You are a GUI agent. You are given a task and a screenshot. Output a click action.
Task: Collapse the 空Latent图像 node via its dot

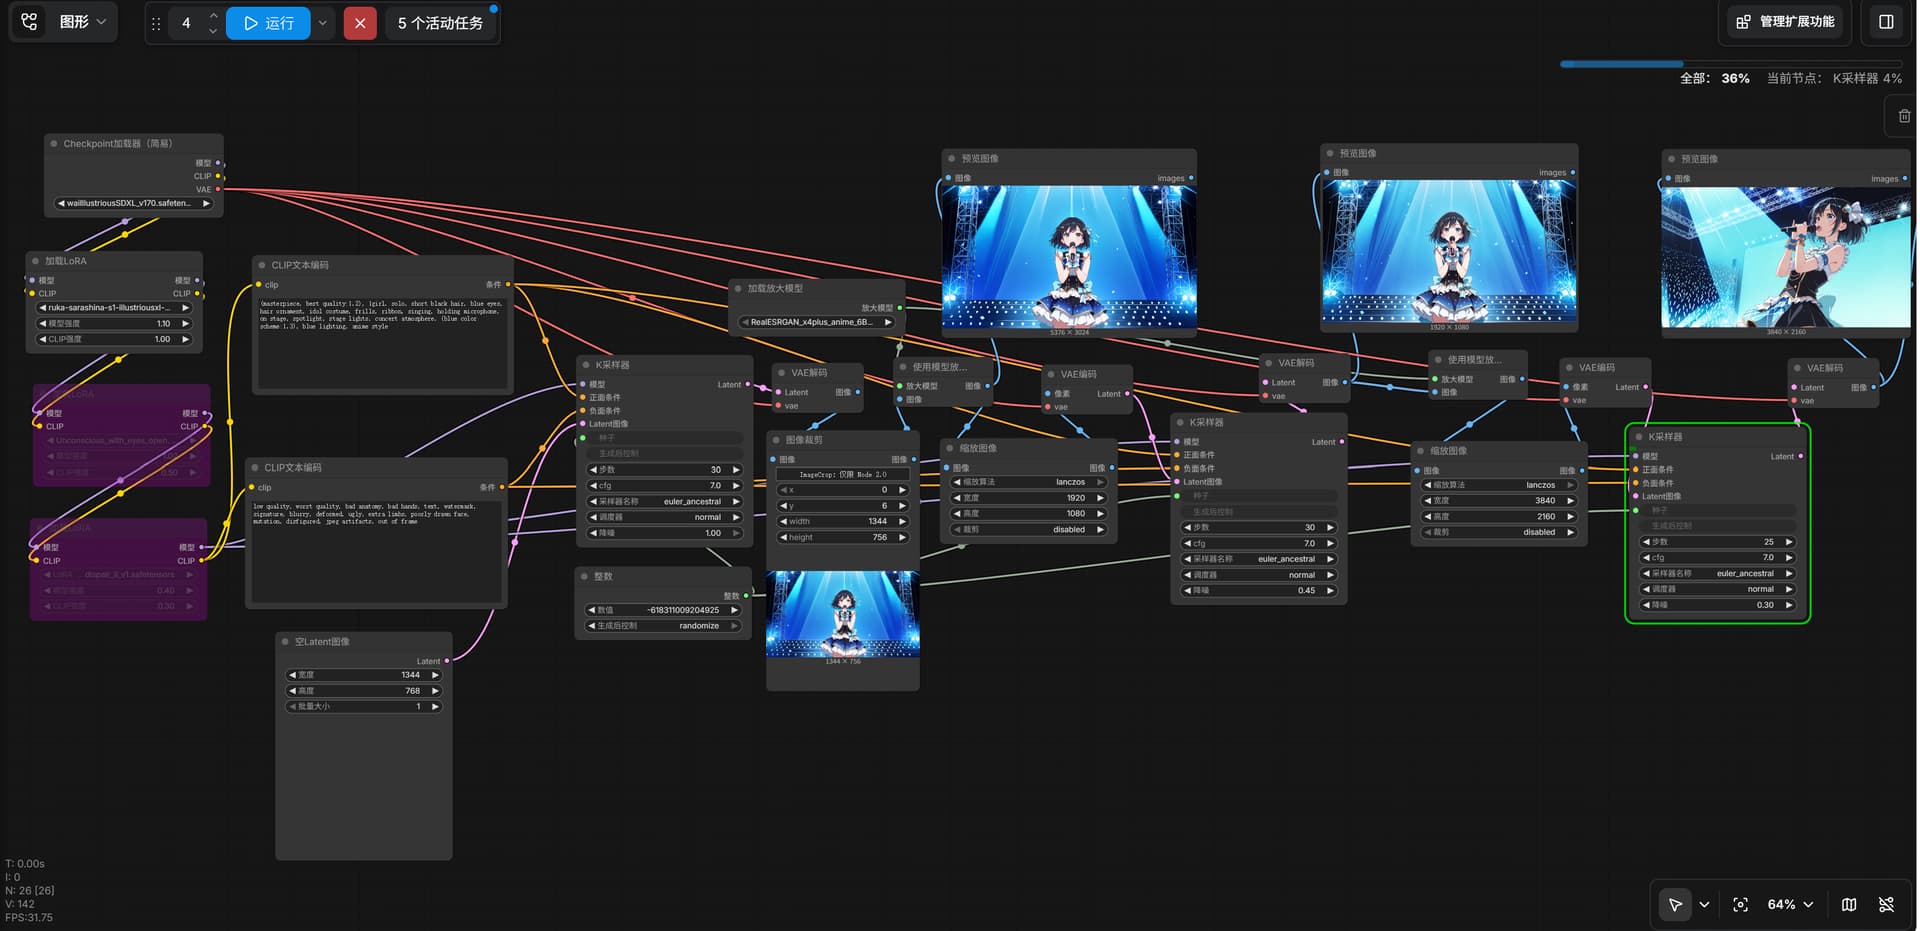coord(285,641)
